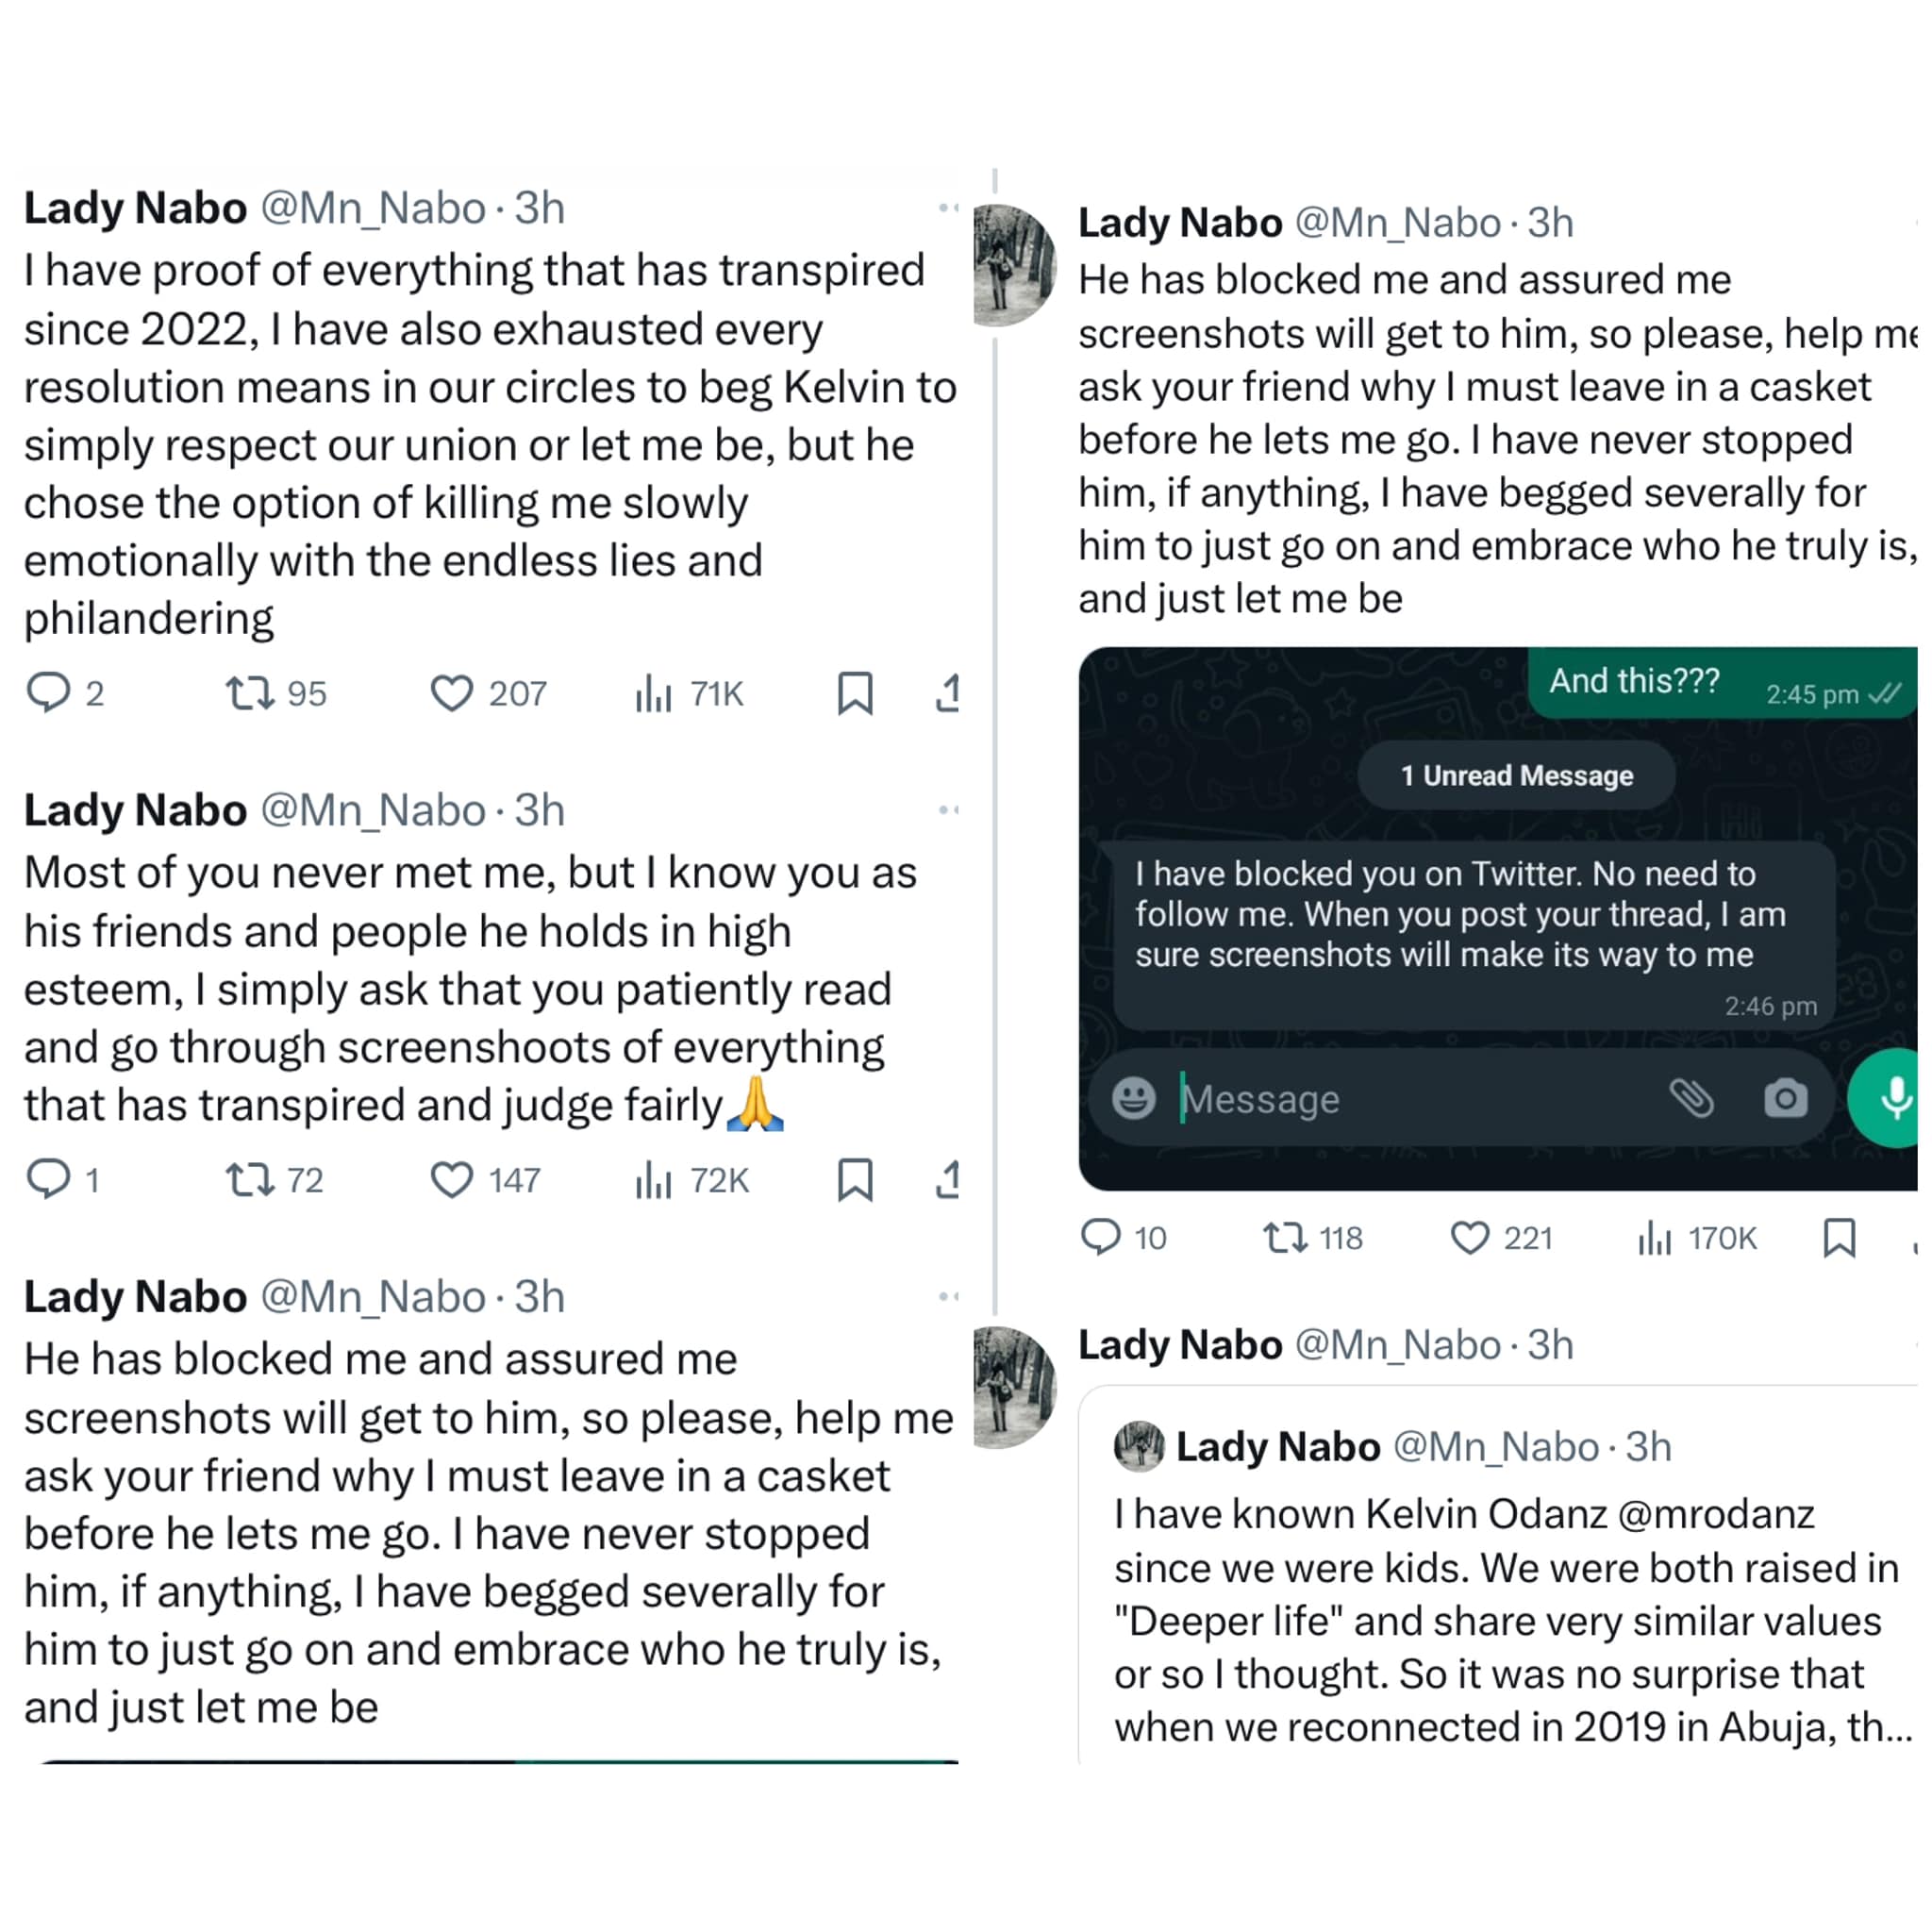The width and height of the screenshot is (1932, 1932).
Task: Reply to the tweet with 10 replies
Action: coord(1100,1237)
